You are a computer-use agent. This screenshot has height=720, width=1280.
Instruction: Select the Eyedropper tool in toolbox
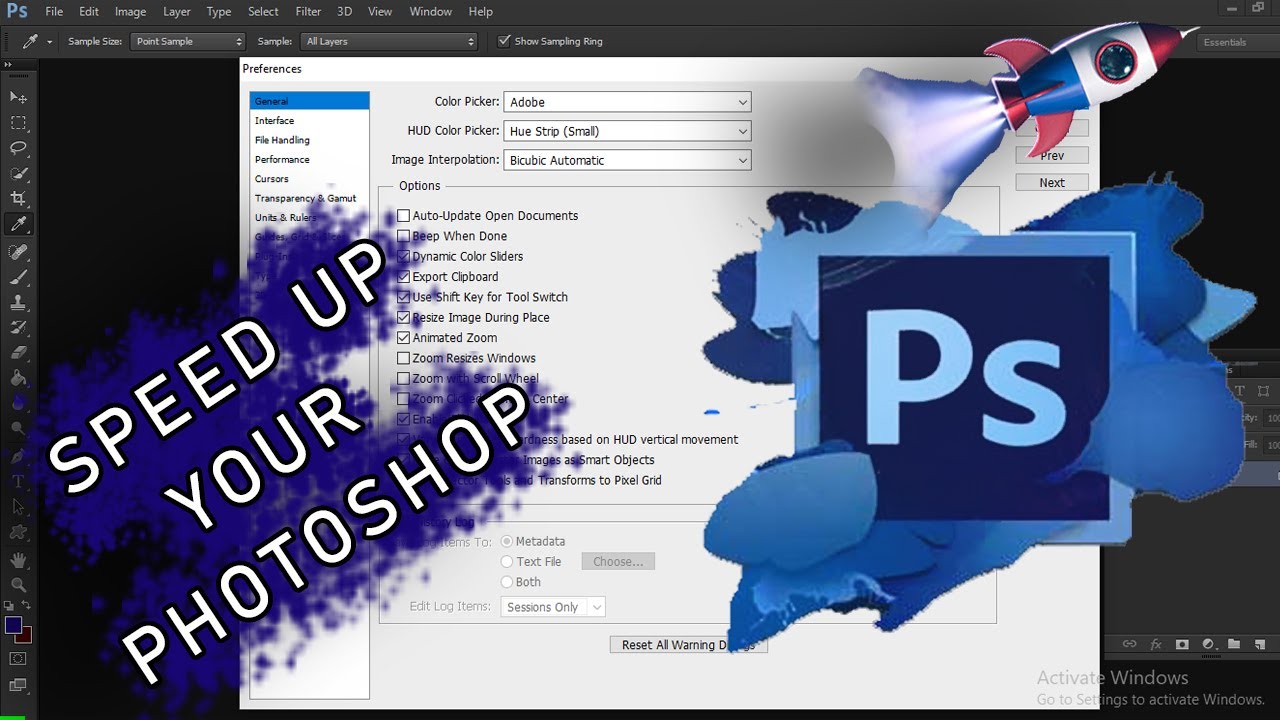click(x=18, y=225)
